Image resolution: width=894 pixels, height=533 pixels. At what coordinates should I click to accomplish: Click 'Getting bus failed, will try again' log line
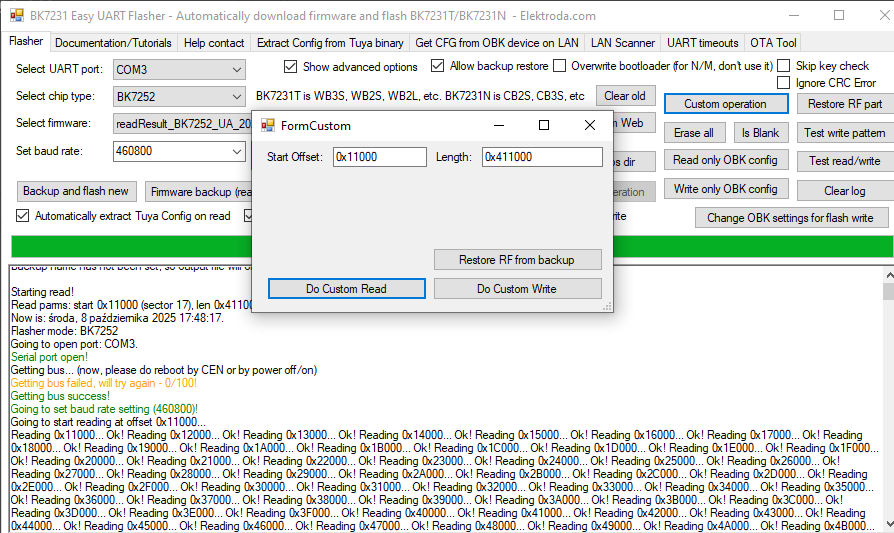[104, 383]
